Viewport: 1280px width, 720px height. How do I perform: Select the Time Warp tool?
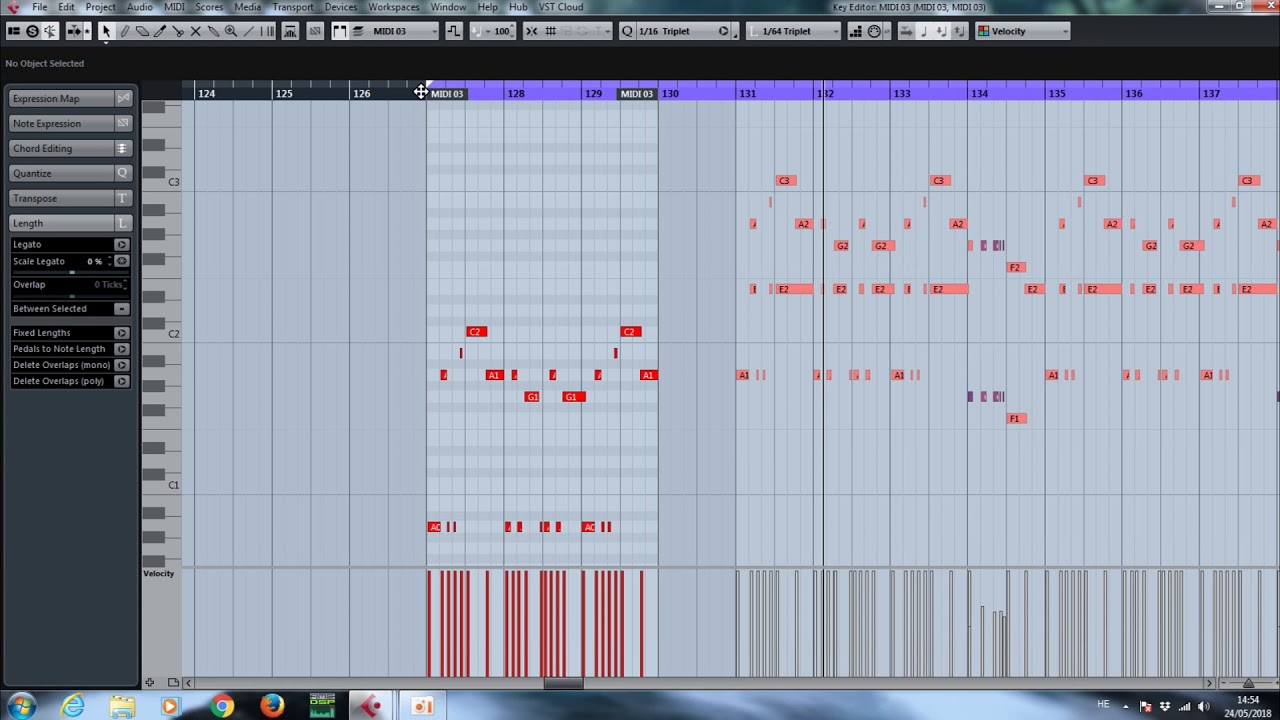(x=267, y=31)
